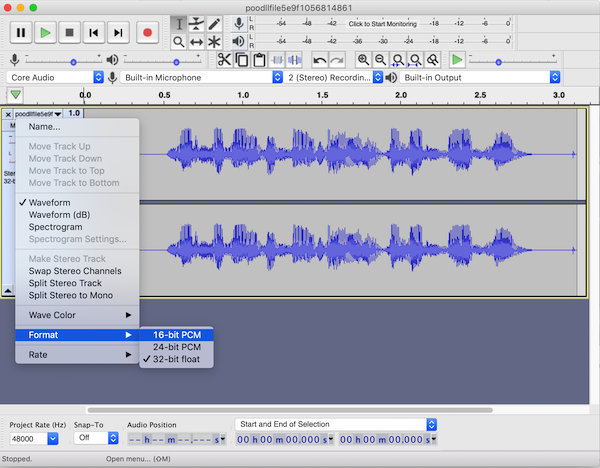Click the highlighted Format menu item
The width and height of the screenshot is (600, 468).
(77, 335)
